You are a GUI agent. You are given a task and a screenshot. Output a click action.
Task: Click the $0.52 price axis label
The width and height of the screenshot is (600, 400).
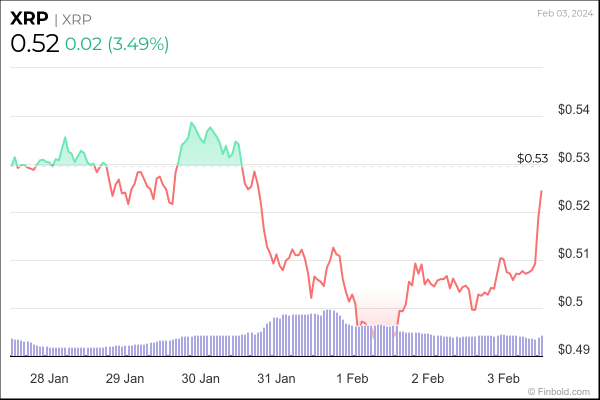(573, 205)
